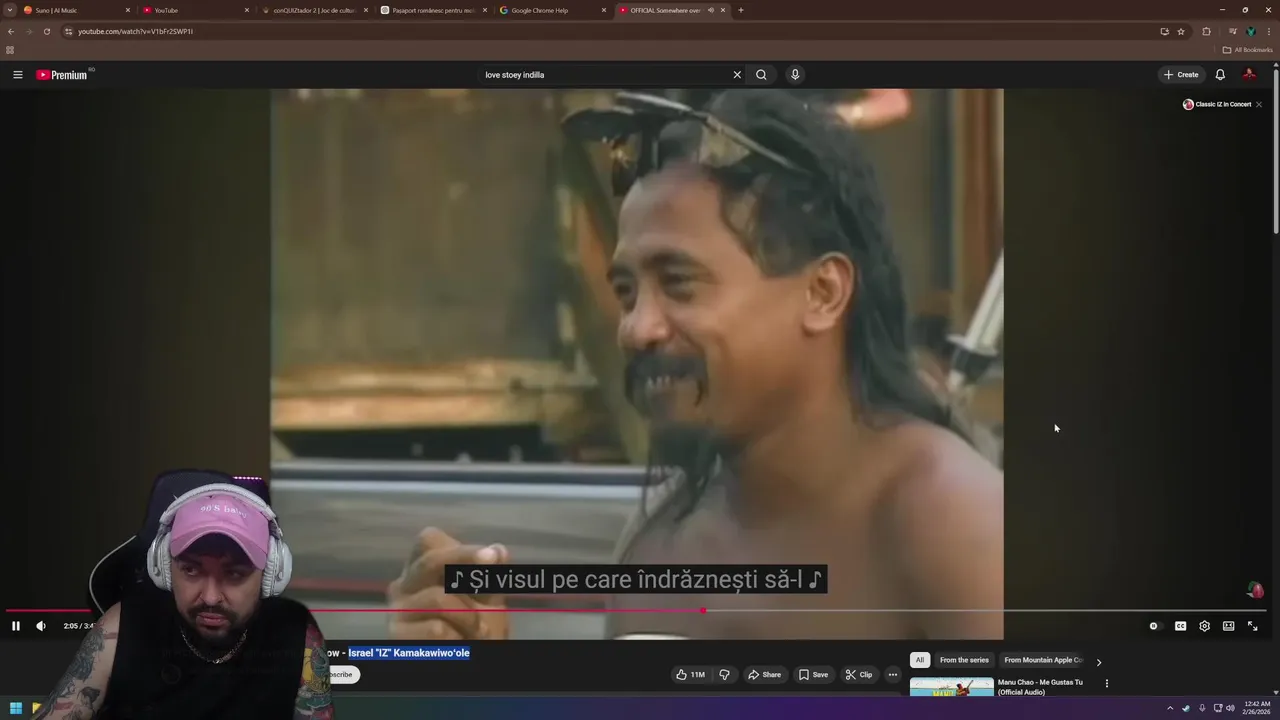
Task: Open the microphone icon in the system tray
Action: tap(1202, 708)
